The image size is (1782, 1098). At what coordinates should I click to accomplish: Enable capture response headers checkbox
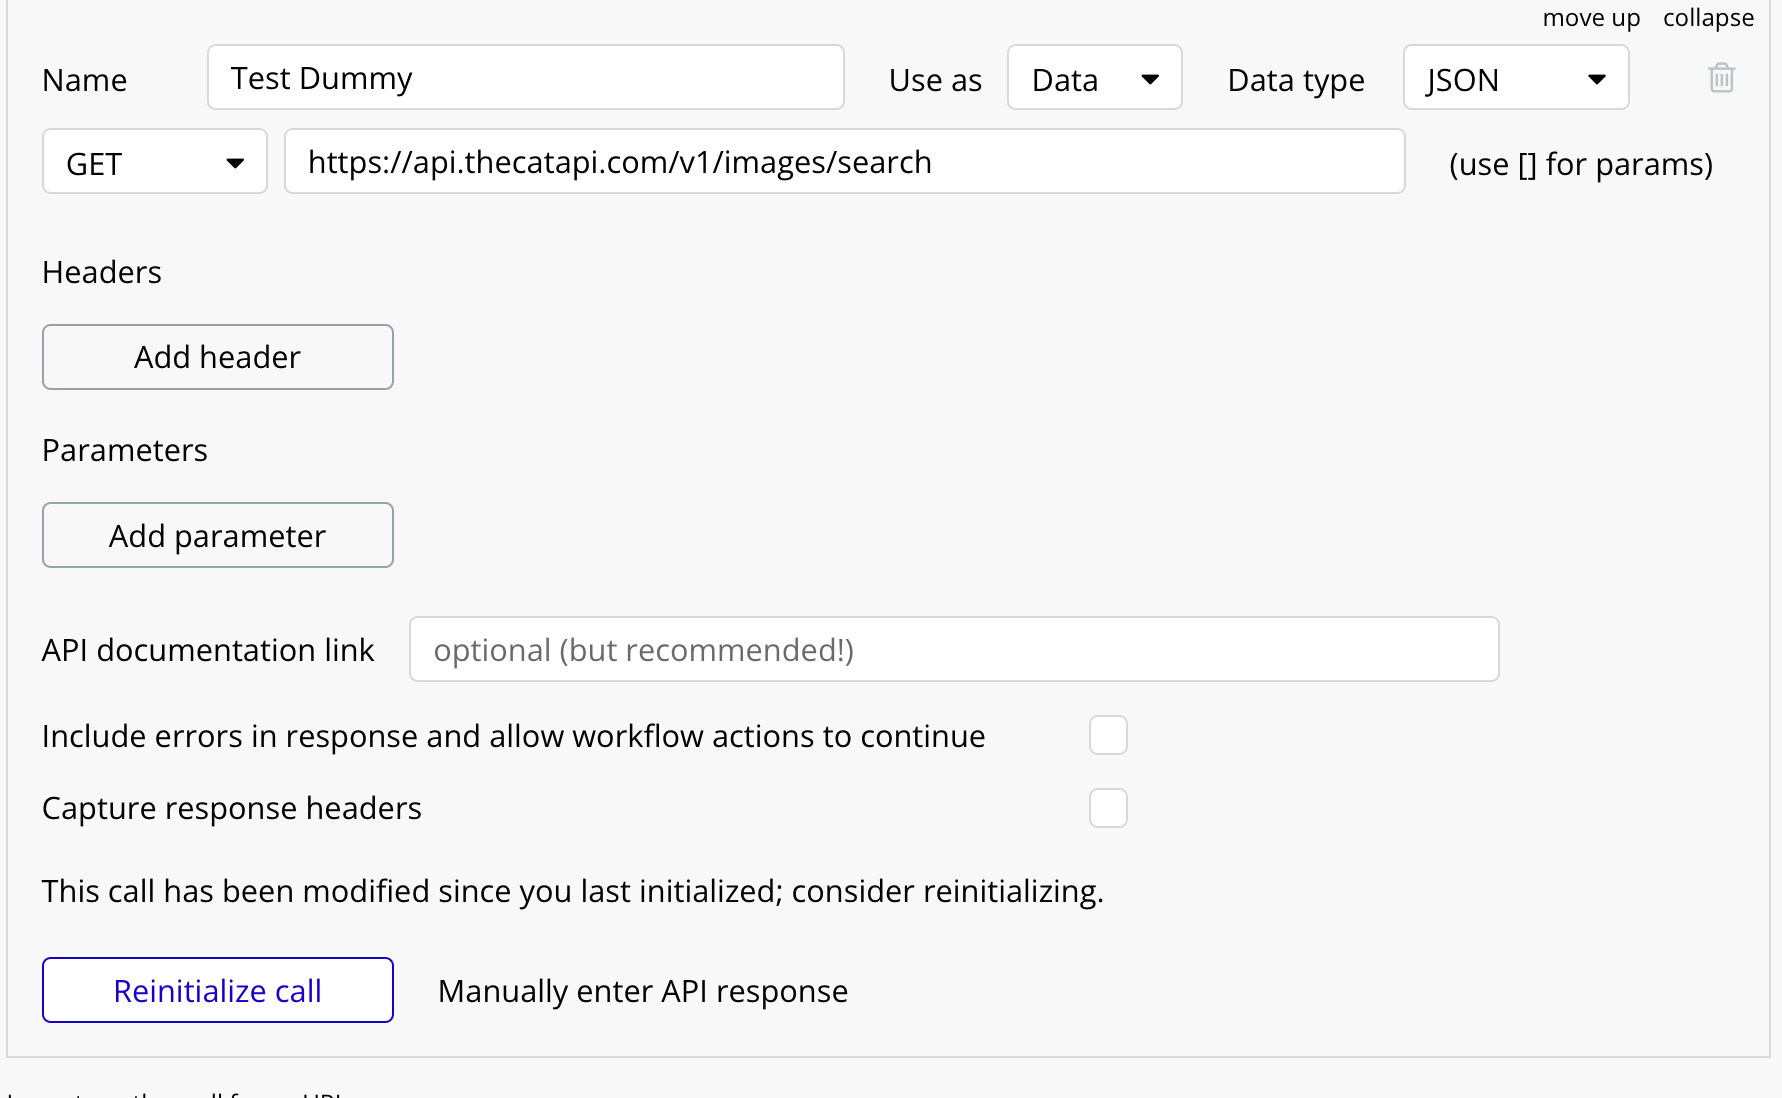(x=1108, y=807)
